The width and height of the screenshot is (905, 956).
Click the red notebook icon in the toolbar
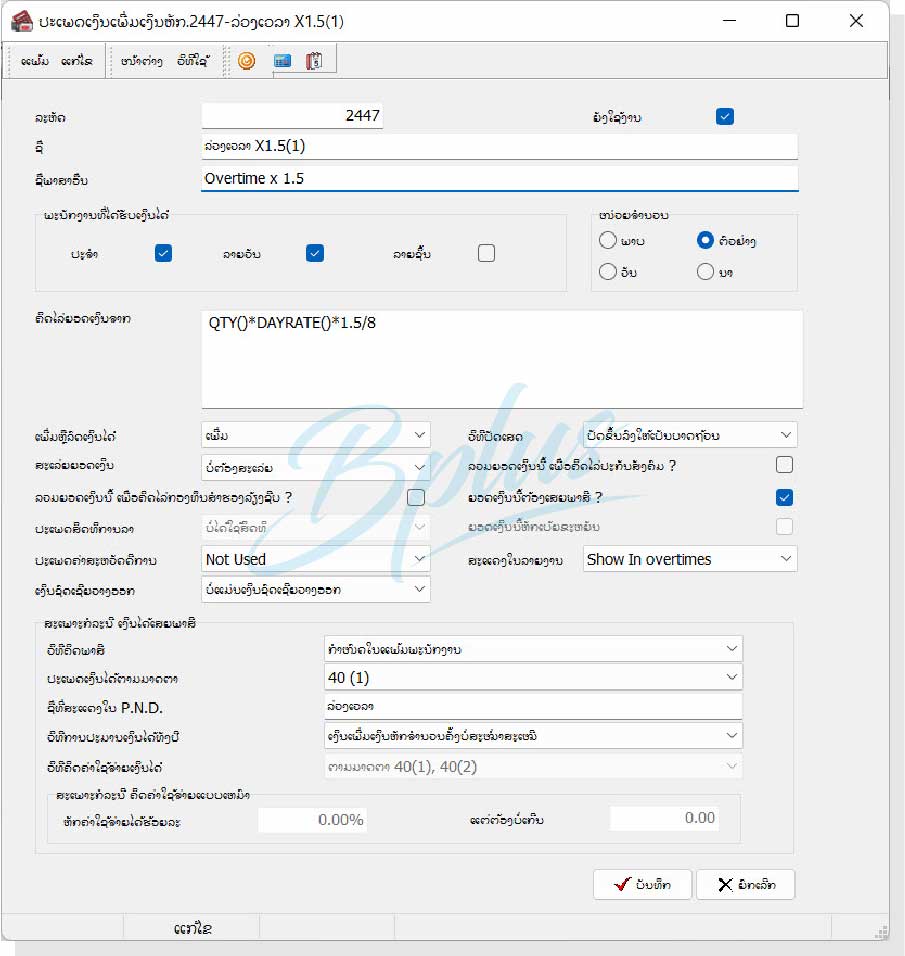click(x=314, y=61)
